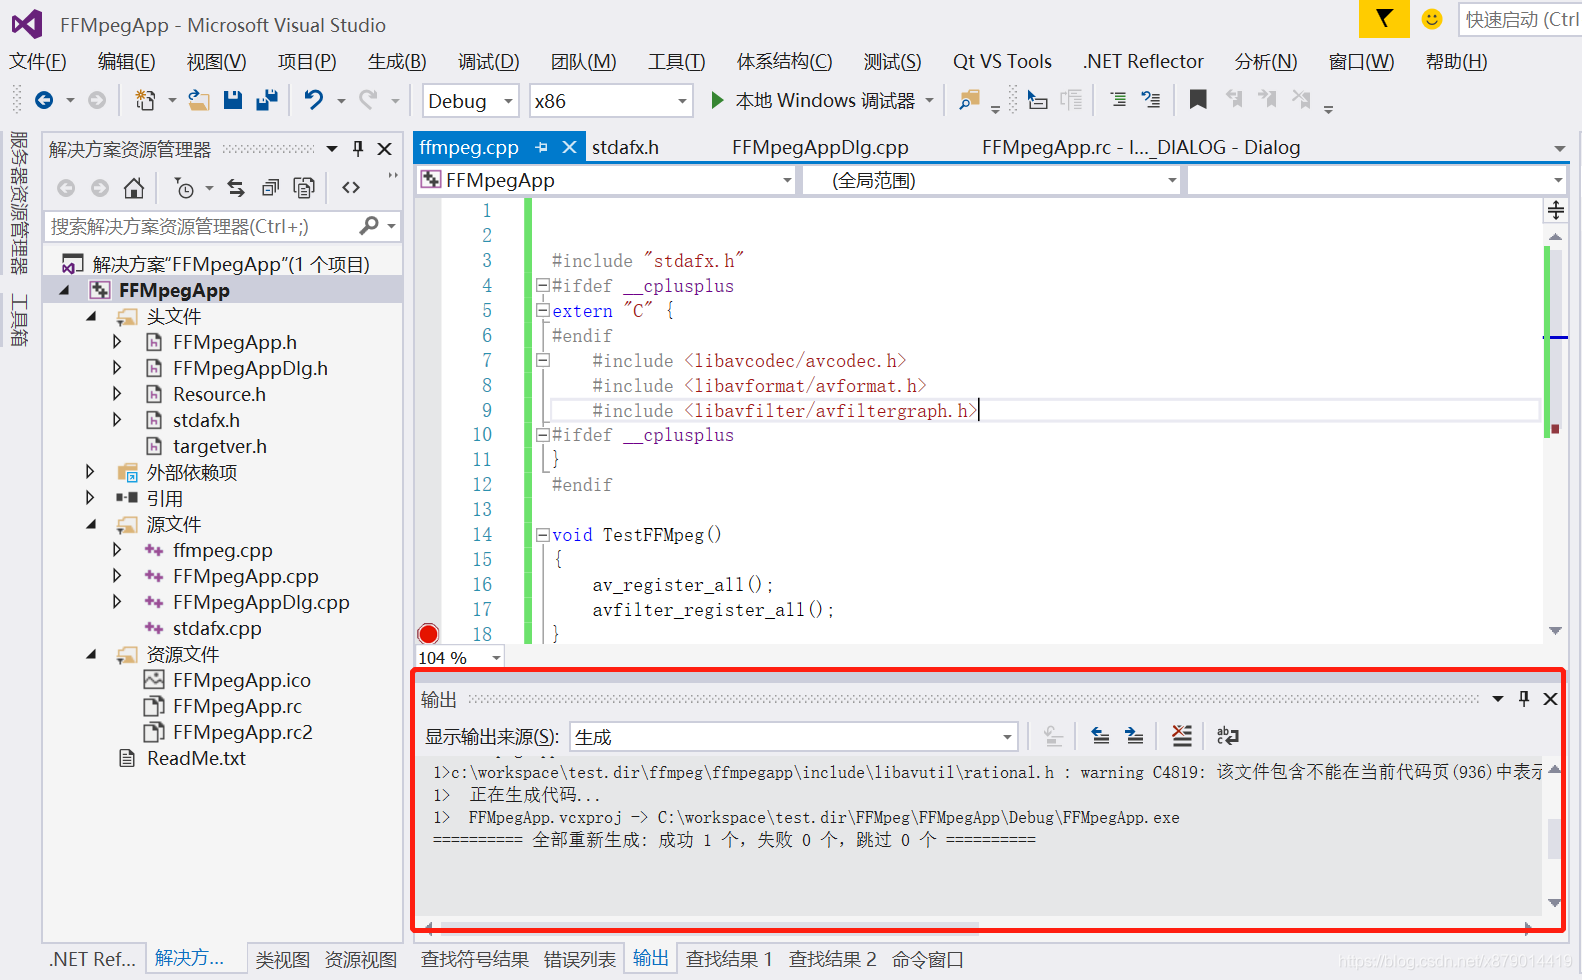Image resolution: width=1582 pixels, height=980 pixels.
Task: Click the uncomment selected lines icon
Action: pyautogui.click(x=1151, y=100)
